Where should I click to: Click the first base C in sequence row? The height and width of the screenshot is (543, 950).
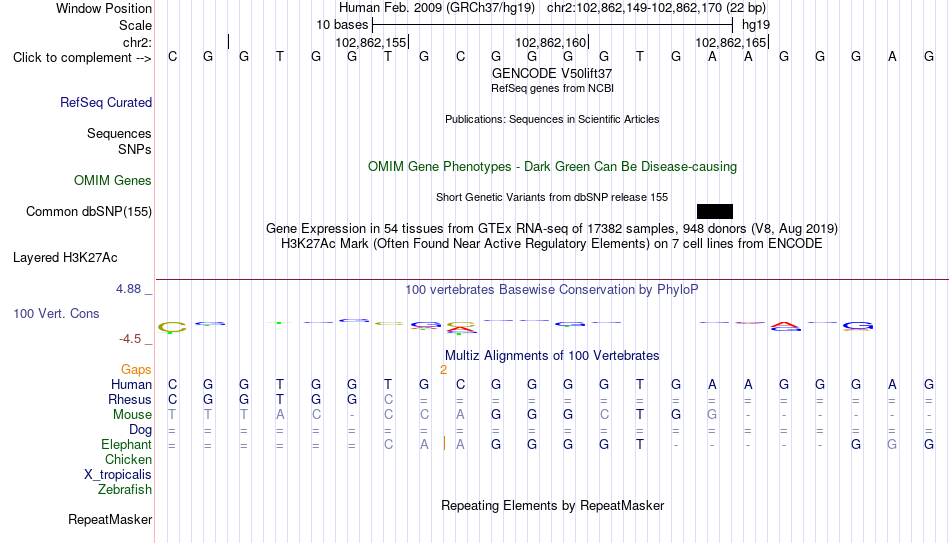[173, 57]
